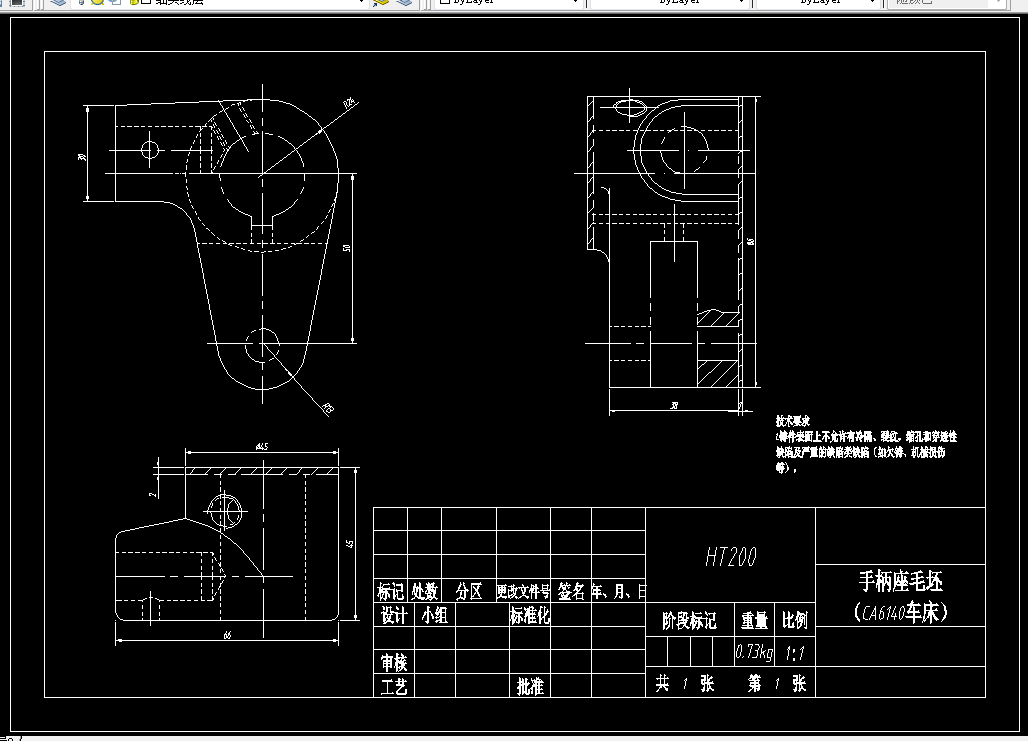Click the 处数 cell in the title block
The width and height of the screenshot is (1028, 741).
click(x=425, y=591)
